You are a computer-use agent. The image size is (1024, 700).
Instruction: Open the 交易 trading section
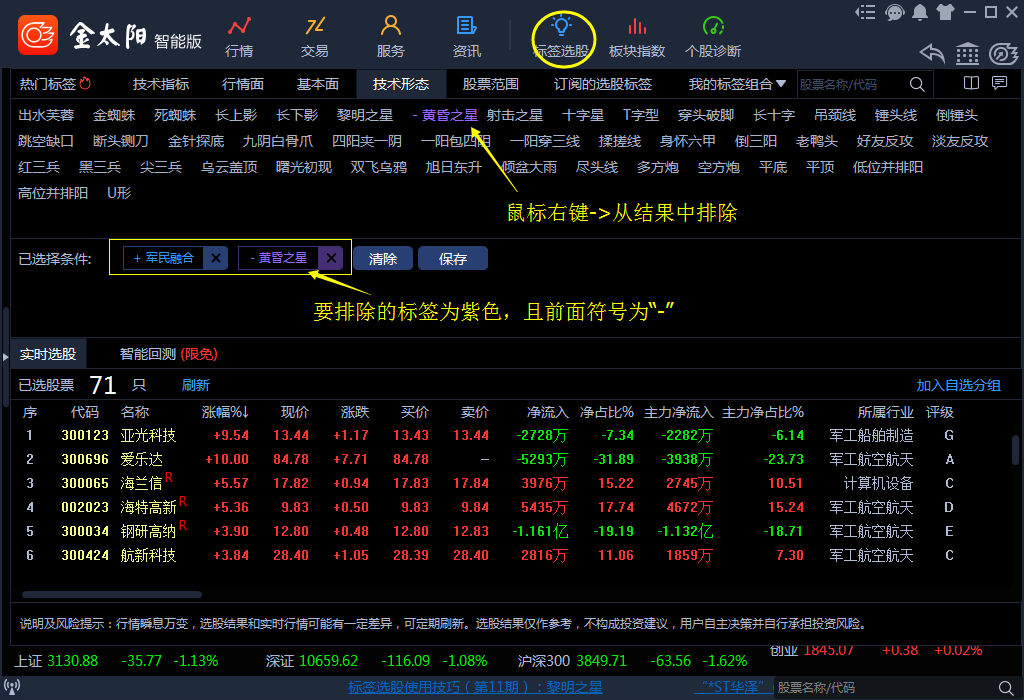(x=315, y=36)
